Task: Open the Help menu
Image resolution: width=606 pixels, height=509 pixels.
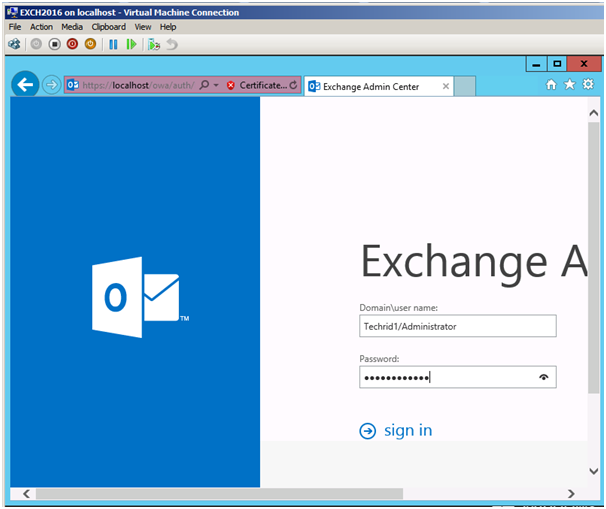Action: (x=168, y=27)
